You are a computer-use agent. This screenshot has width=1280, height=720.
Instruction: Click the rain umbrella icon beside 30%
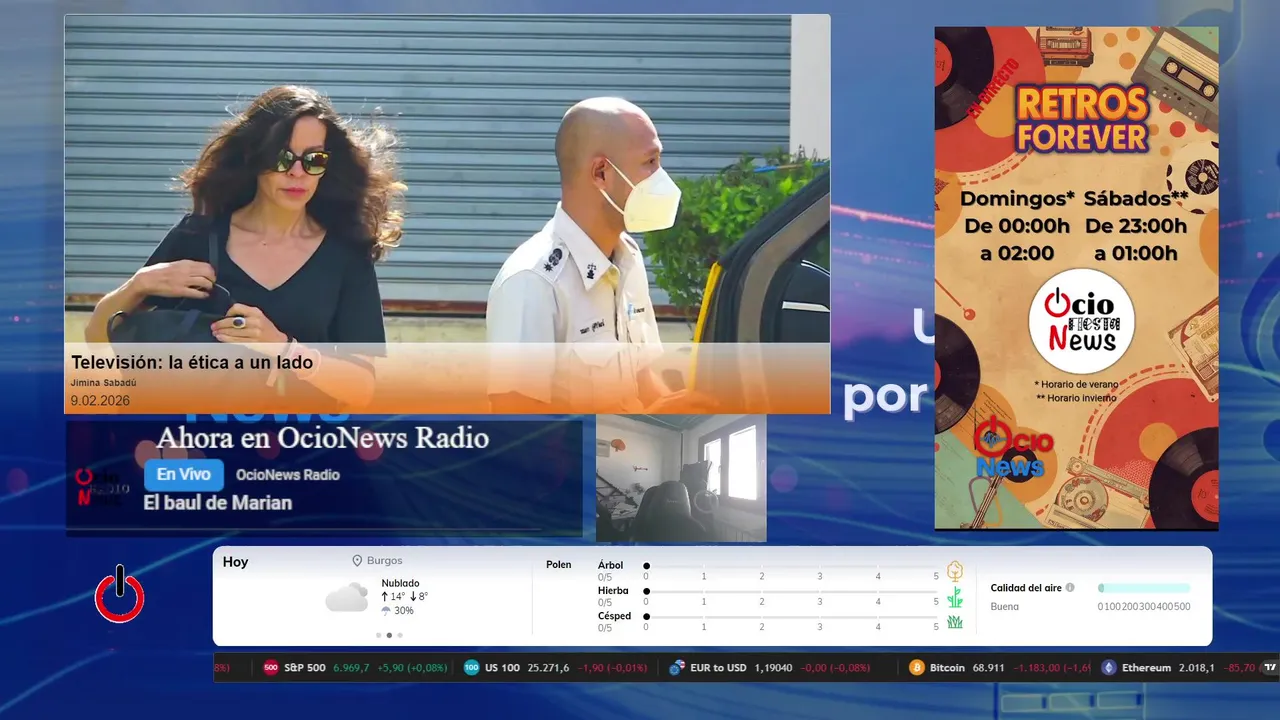[386, 610]
